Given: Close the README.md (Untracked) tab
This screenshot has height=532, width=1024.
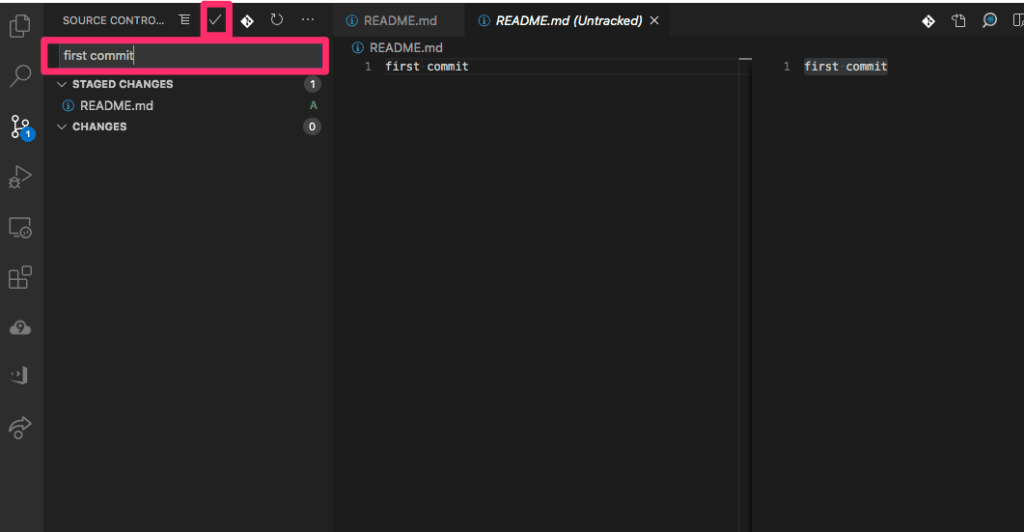Looking at the screenshot, I should [x=654, y=21].
